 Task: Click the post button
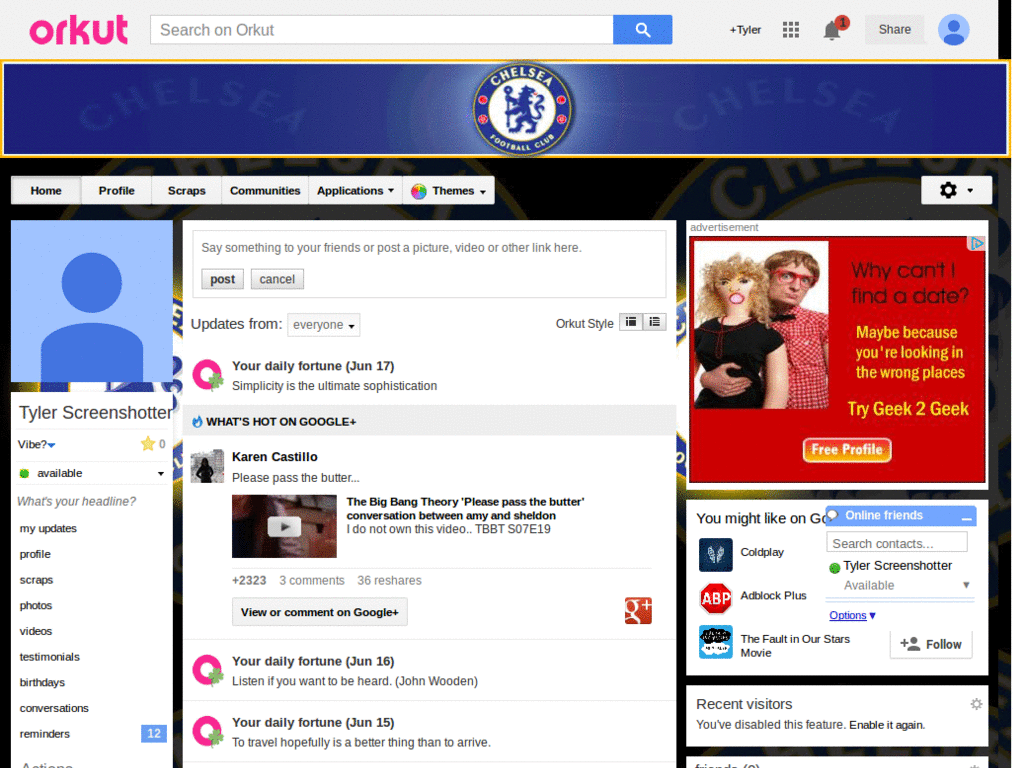pyautogui.click(x=222, y=279)
